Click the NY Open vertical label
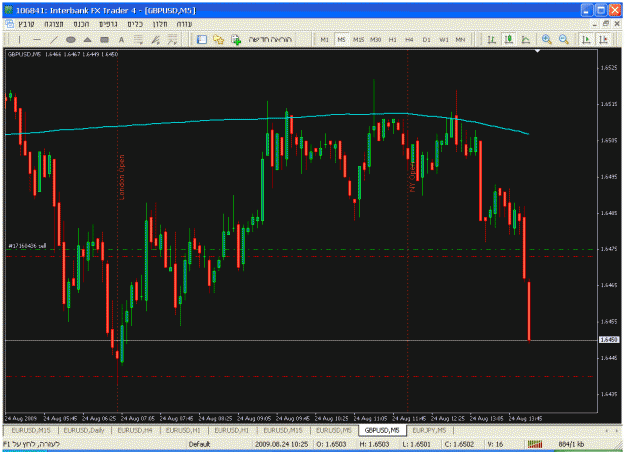Image resolution: width=625 pixels, height=452 pixels. [x=413, y=177]
